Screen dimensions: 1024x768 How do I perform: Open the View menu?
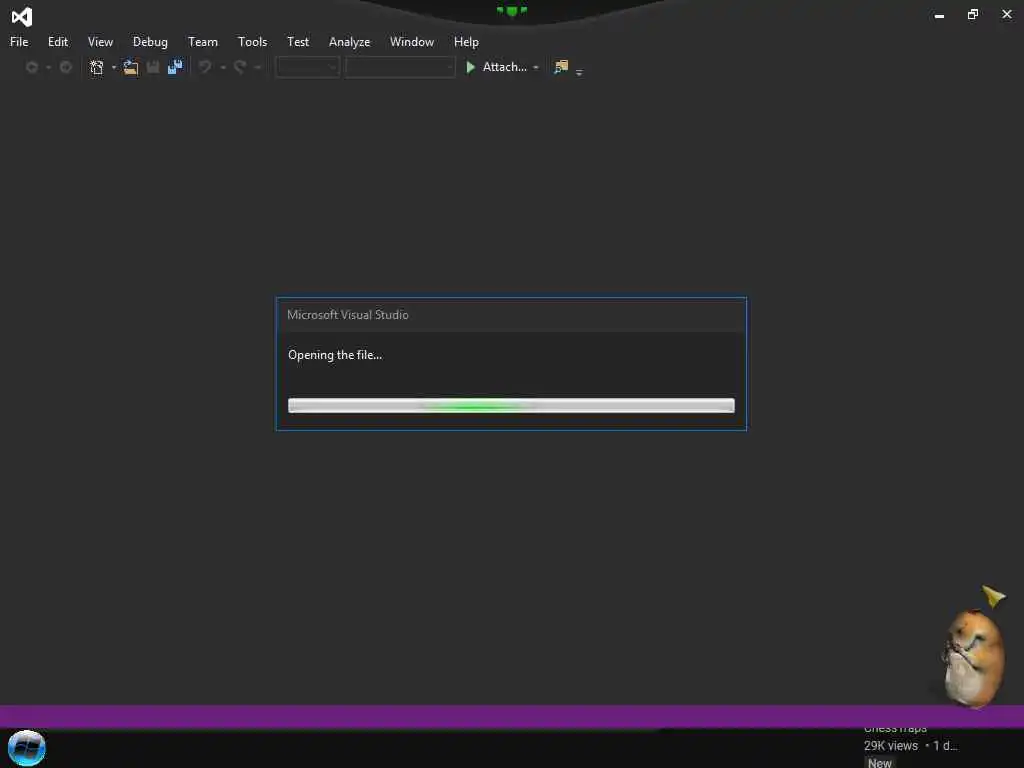pos(100,42)
